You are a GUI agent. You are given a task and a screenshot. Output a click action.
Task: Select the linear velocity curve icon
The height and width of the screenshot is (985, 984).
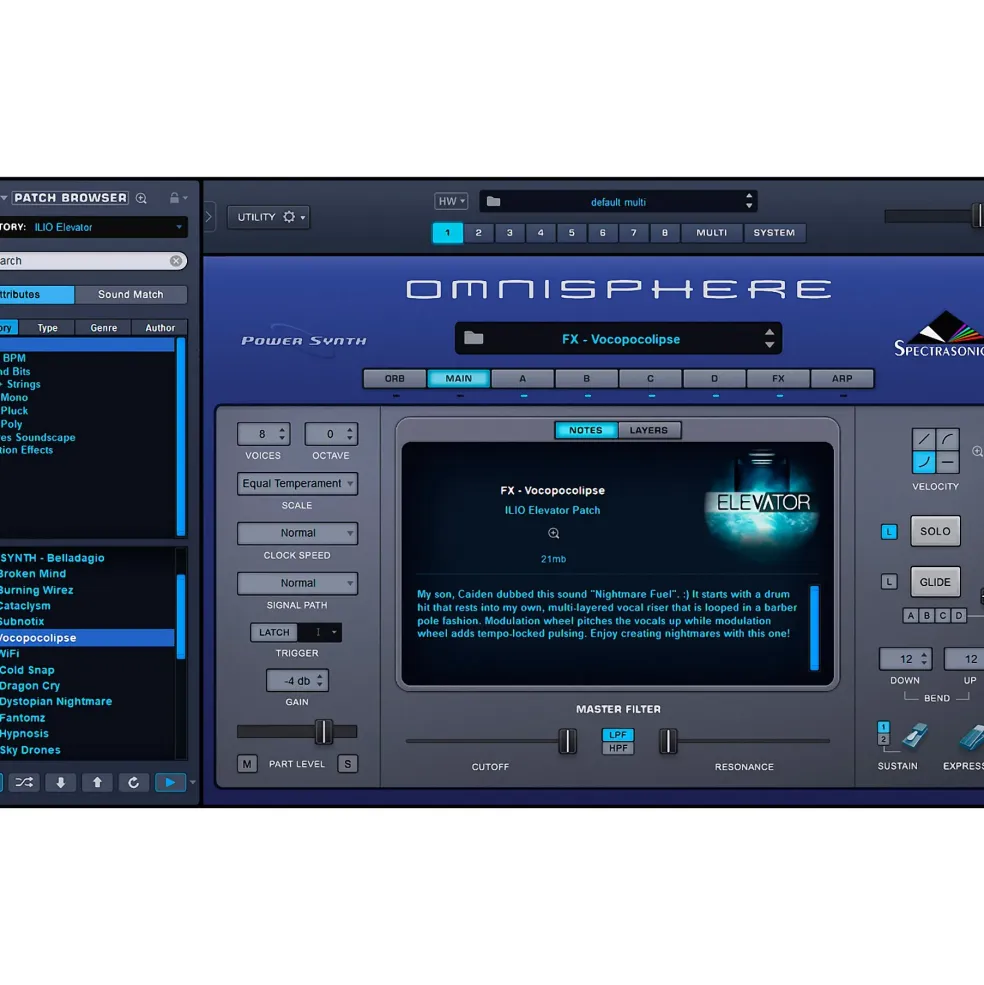click(x=923, y=439)
